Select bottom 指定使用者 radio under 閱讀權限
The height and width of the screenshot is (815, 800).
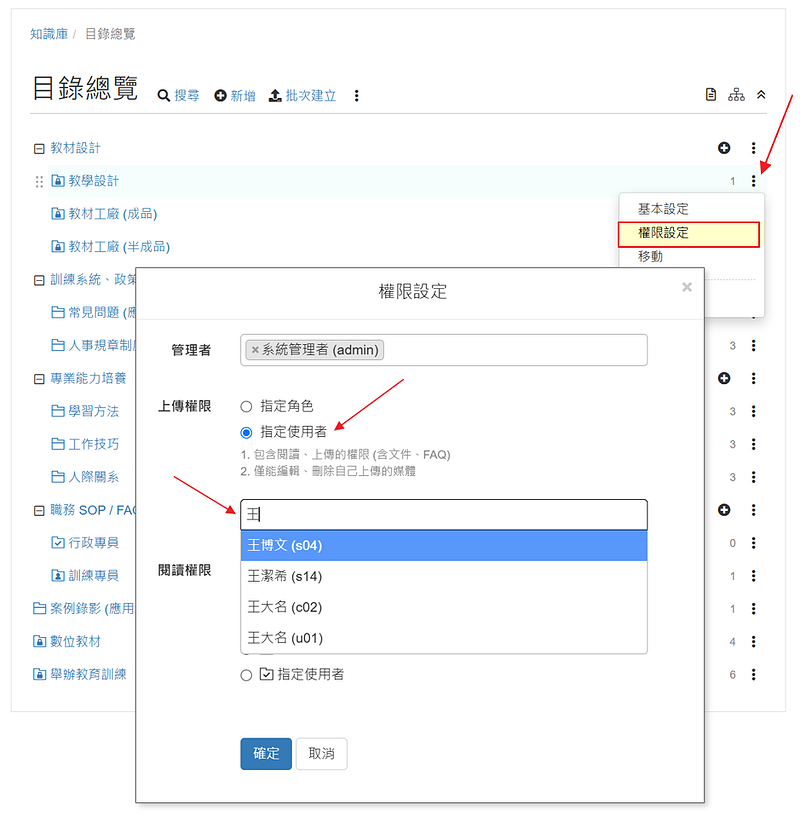coord(246,675)
